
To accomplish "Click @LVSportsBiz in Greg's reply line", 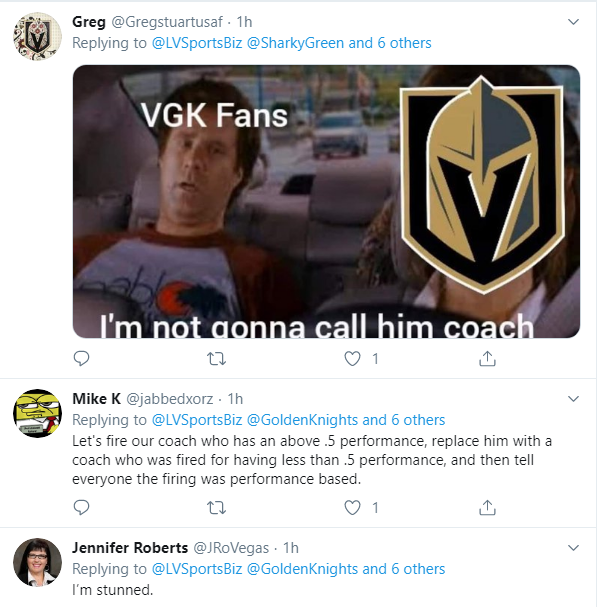I will pos(196,43).
